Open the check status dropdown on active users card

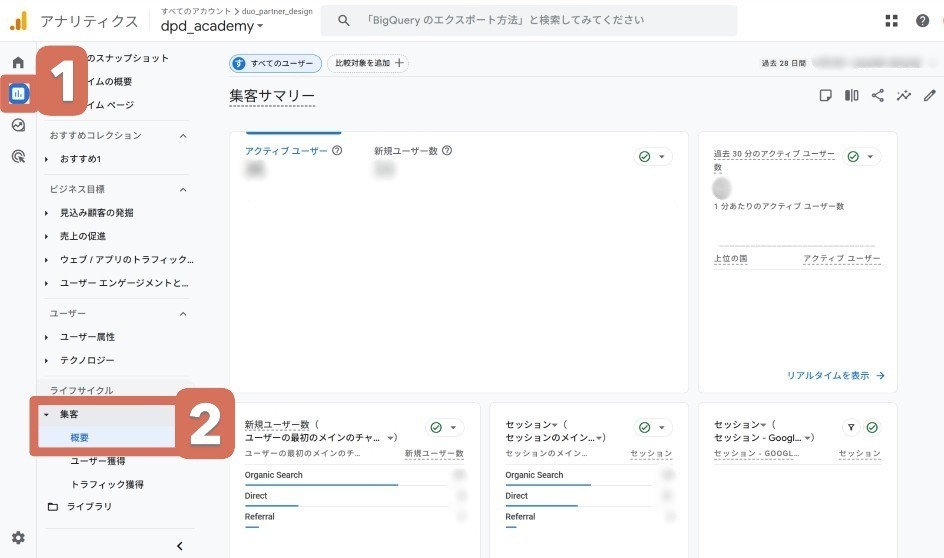click(x=654, y=157)
